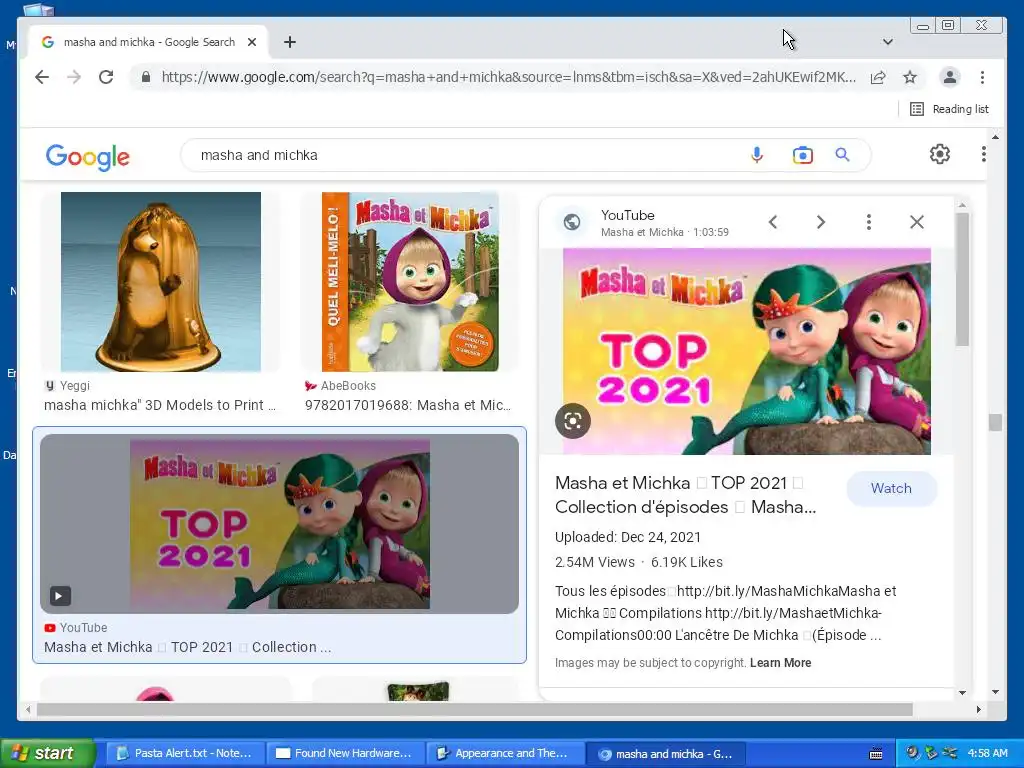Open tab search dropdown arrow

888,42
